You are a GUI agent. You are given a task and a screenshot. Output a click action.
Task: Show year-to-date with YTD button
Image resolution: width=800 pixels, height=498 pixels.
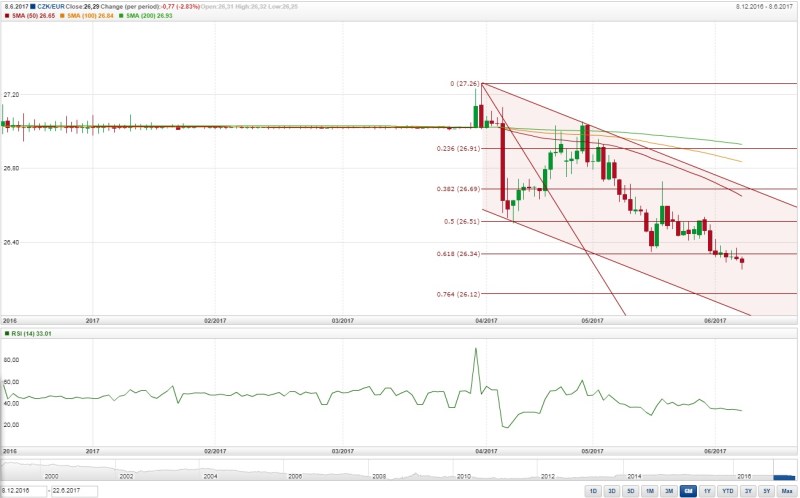click(x=728, y=491)
